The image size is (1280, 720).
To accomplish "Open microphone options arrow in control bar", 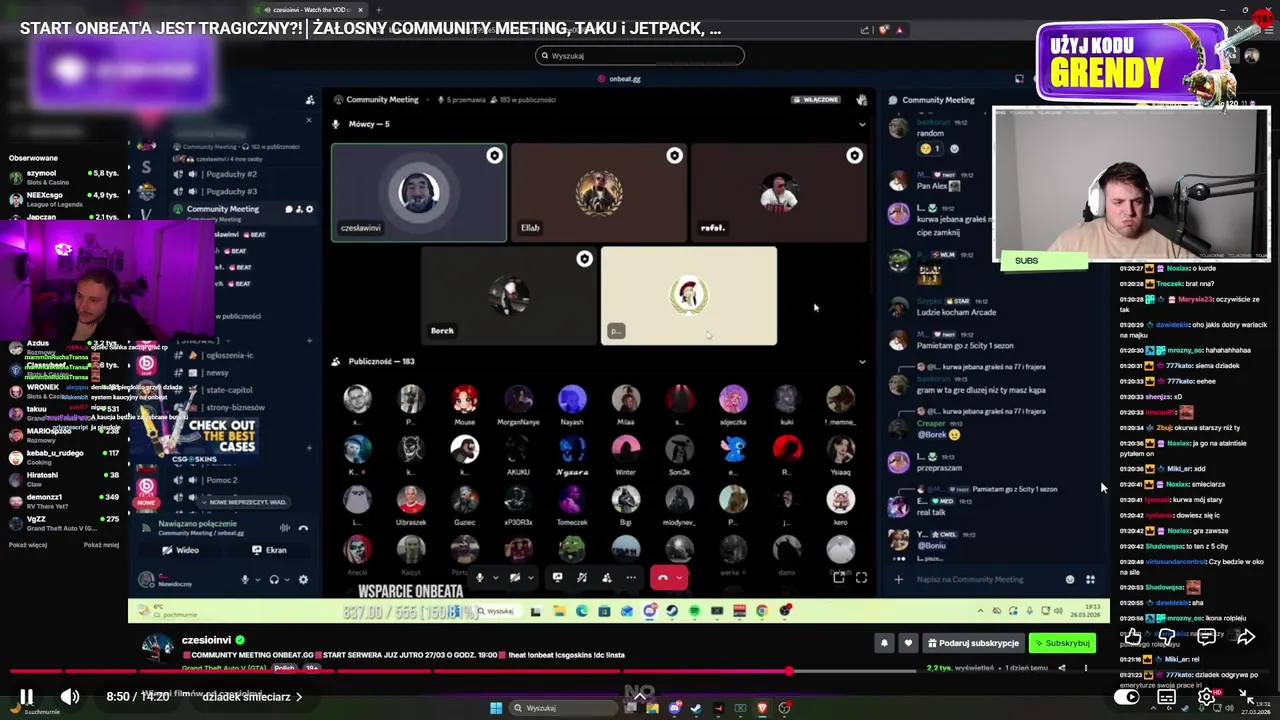I will 495,577.
